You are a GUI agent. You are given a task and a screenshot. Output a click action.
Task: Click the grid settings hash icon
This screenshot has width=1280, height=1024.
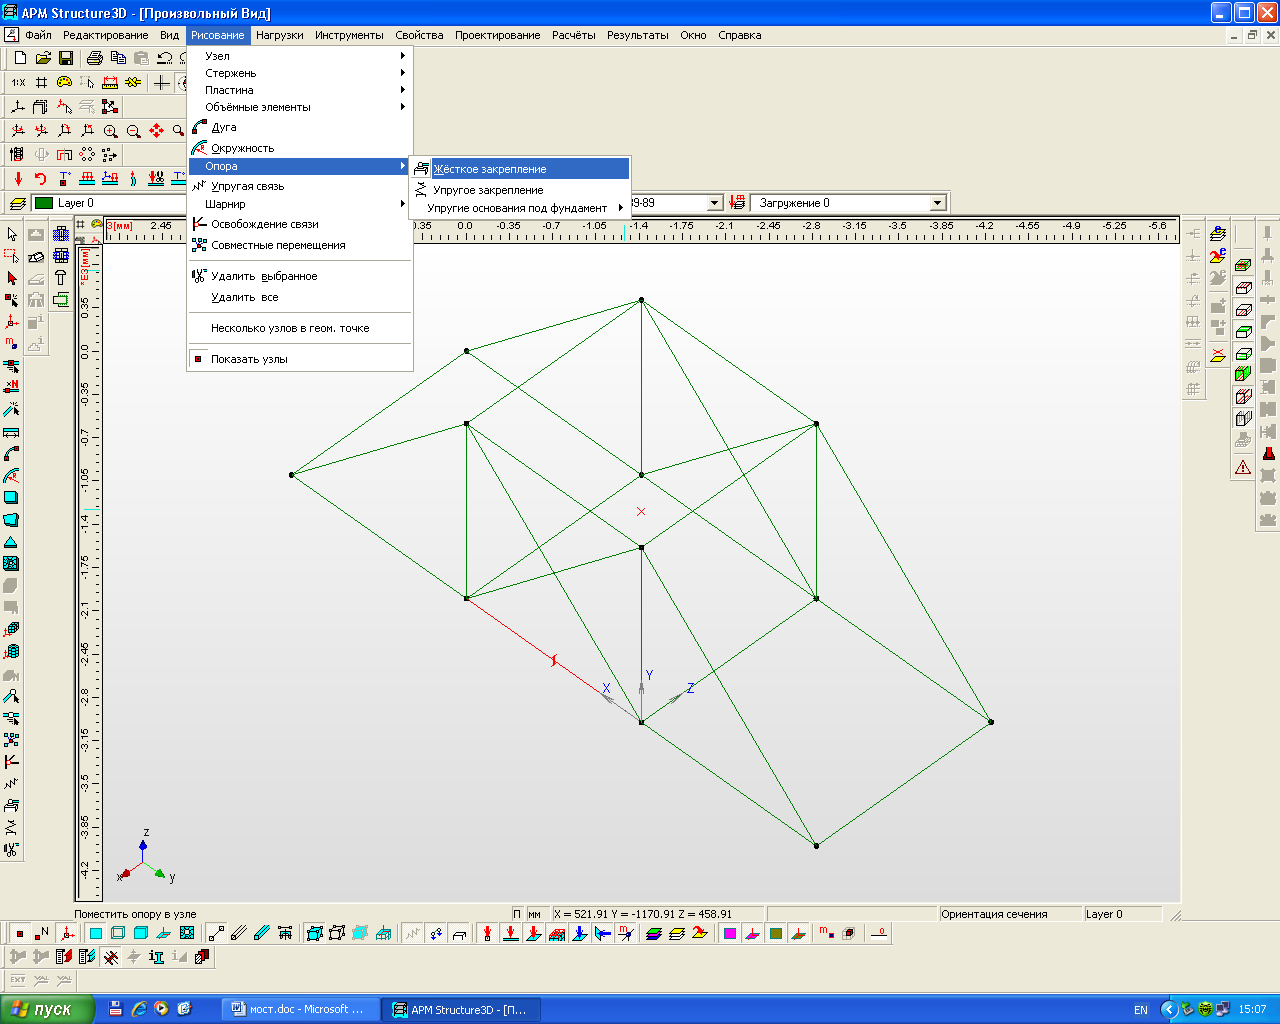pyautogui.click(x=41, y=82)
